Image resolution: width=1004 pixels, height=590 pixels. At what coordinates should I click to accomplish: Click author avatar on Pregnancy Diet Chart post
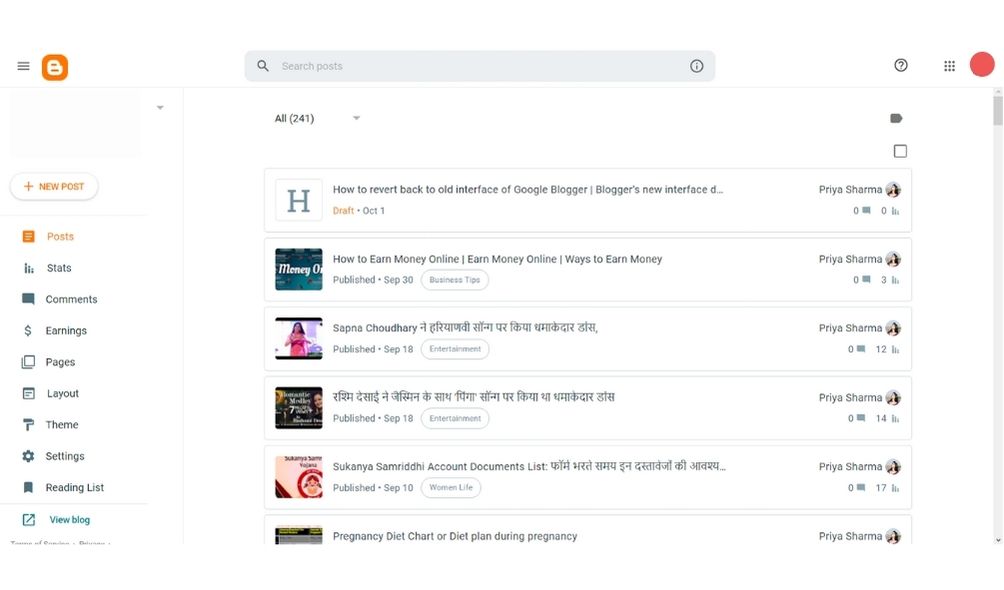(x=893, y=536)
